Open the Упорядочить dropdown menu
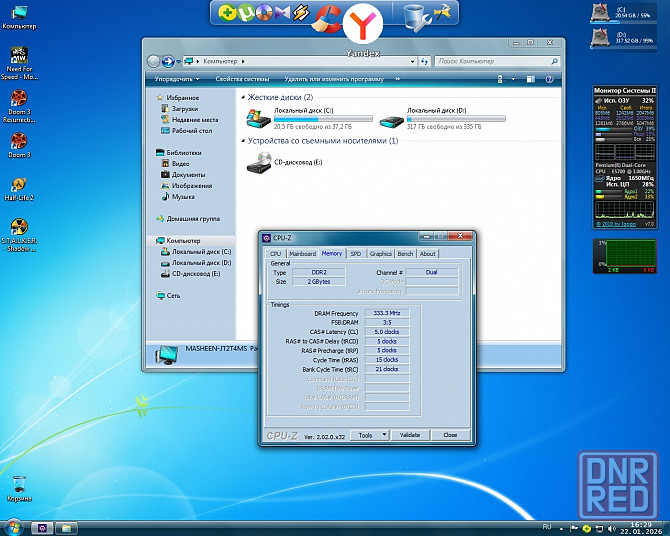 176,78
